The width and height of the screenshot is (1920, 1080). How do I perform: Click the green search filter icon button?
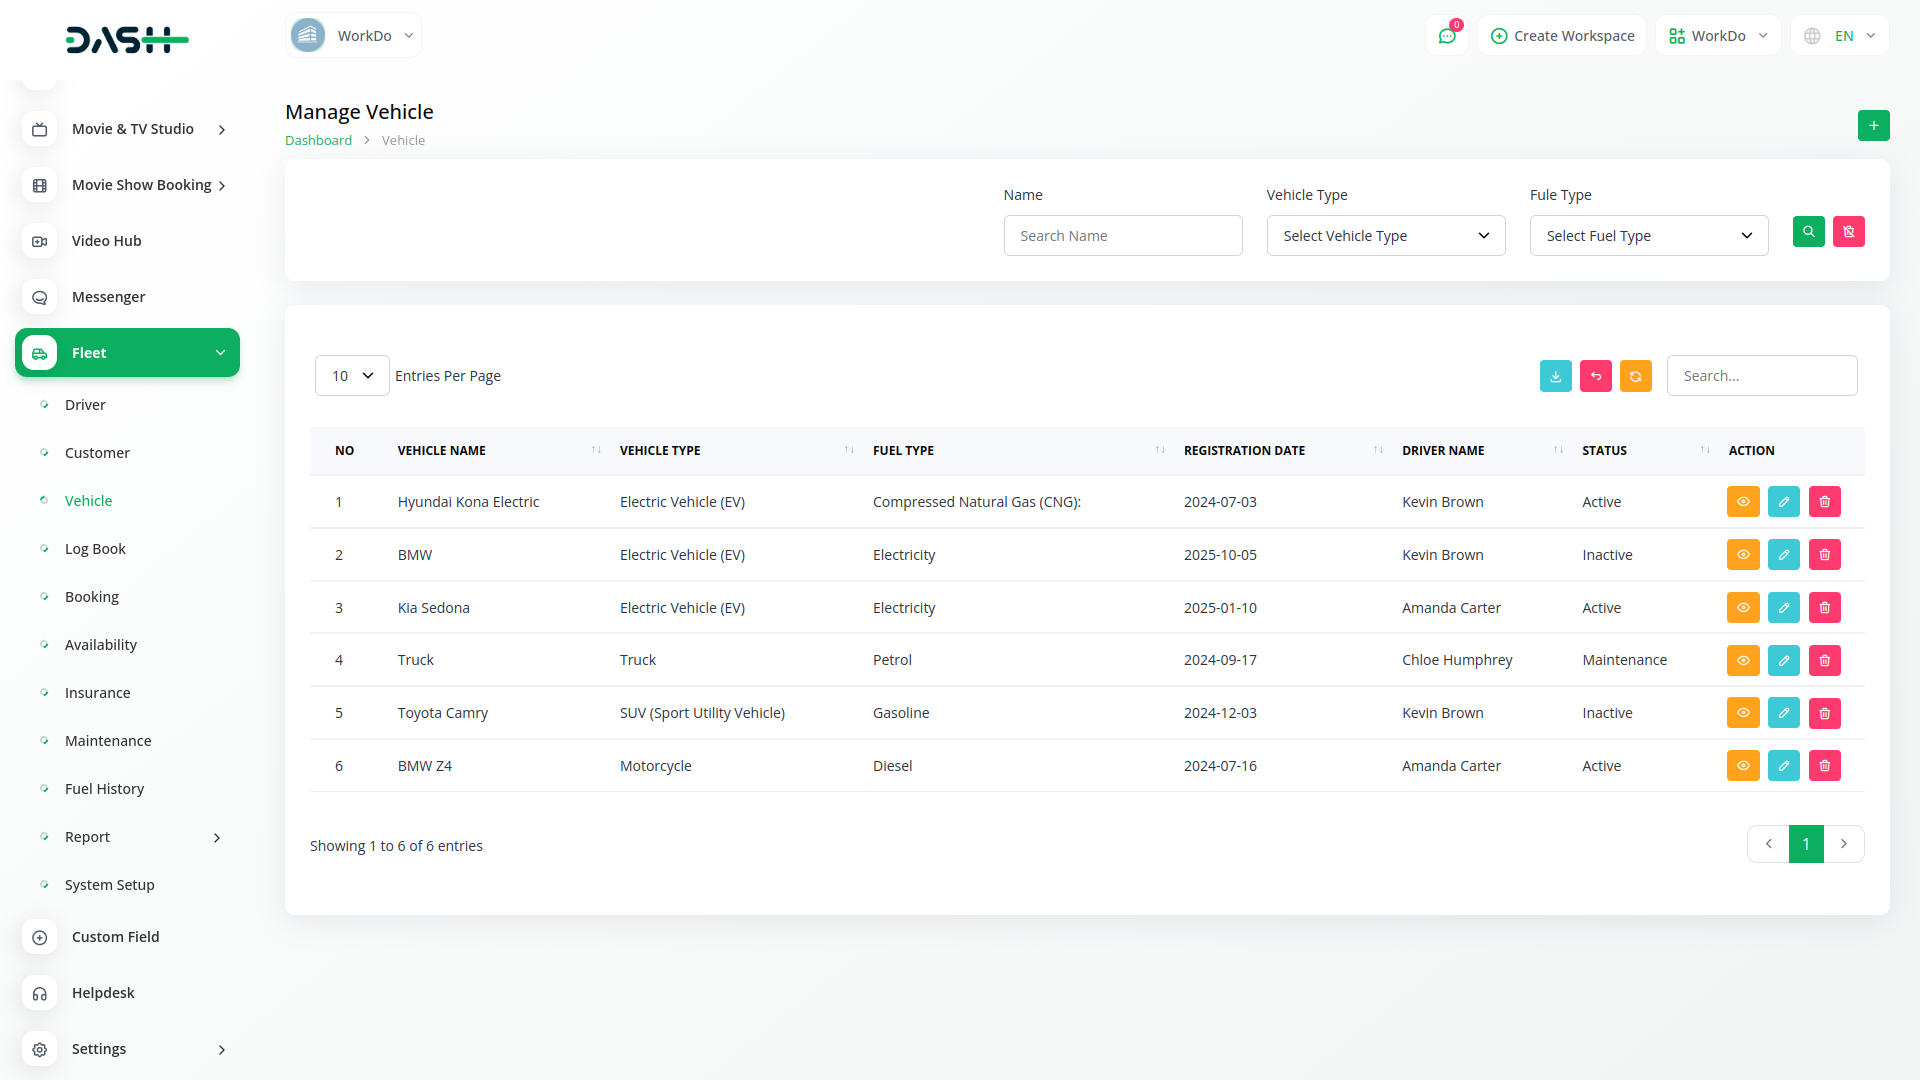[1808, 232]
